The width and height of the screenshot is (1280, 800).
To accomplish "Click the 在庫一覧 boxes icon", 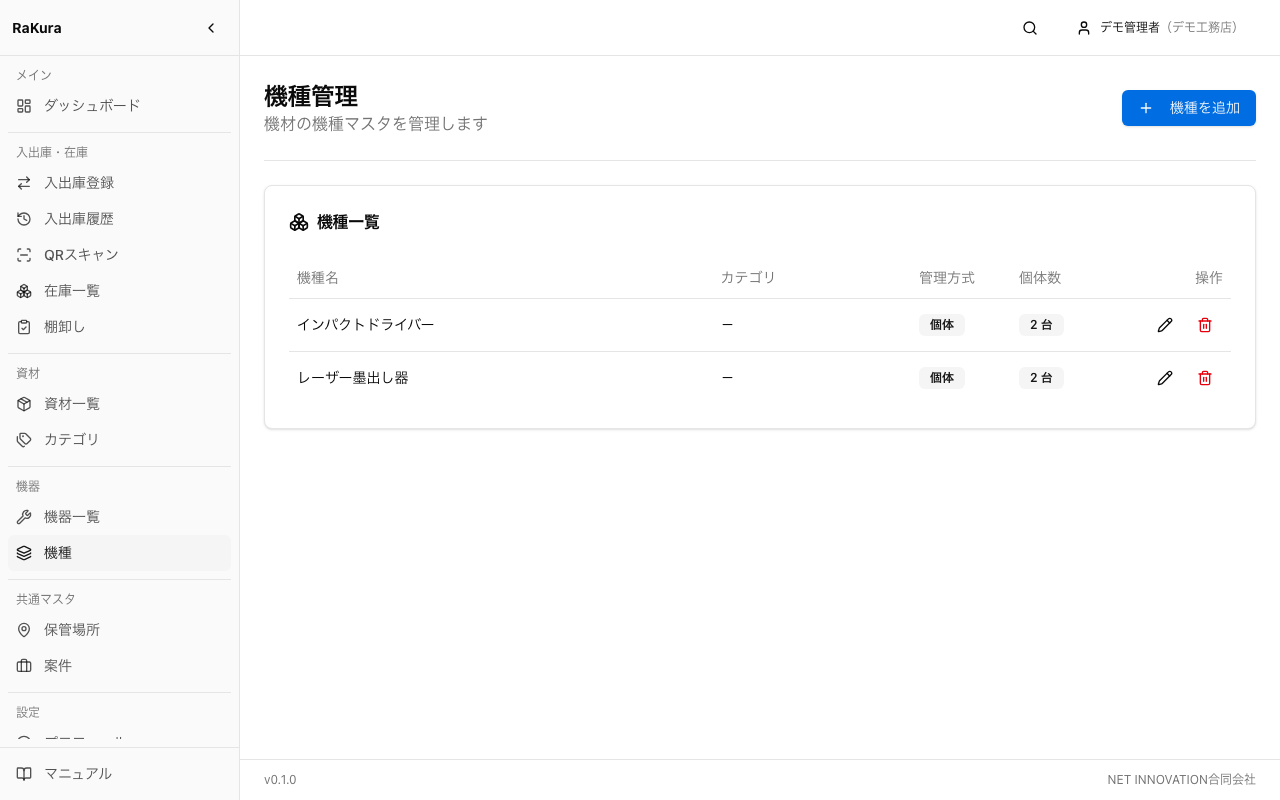I will pos(24,291).
